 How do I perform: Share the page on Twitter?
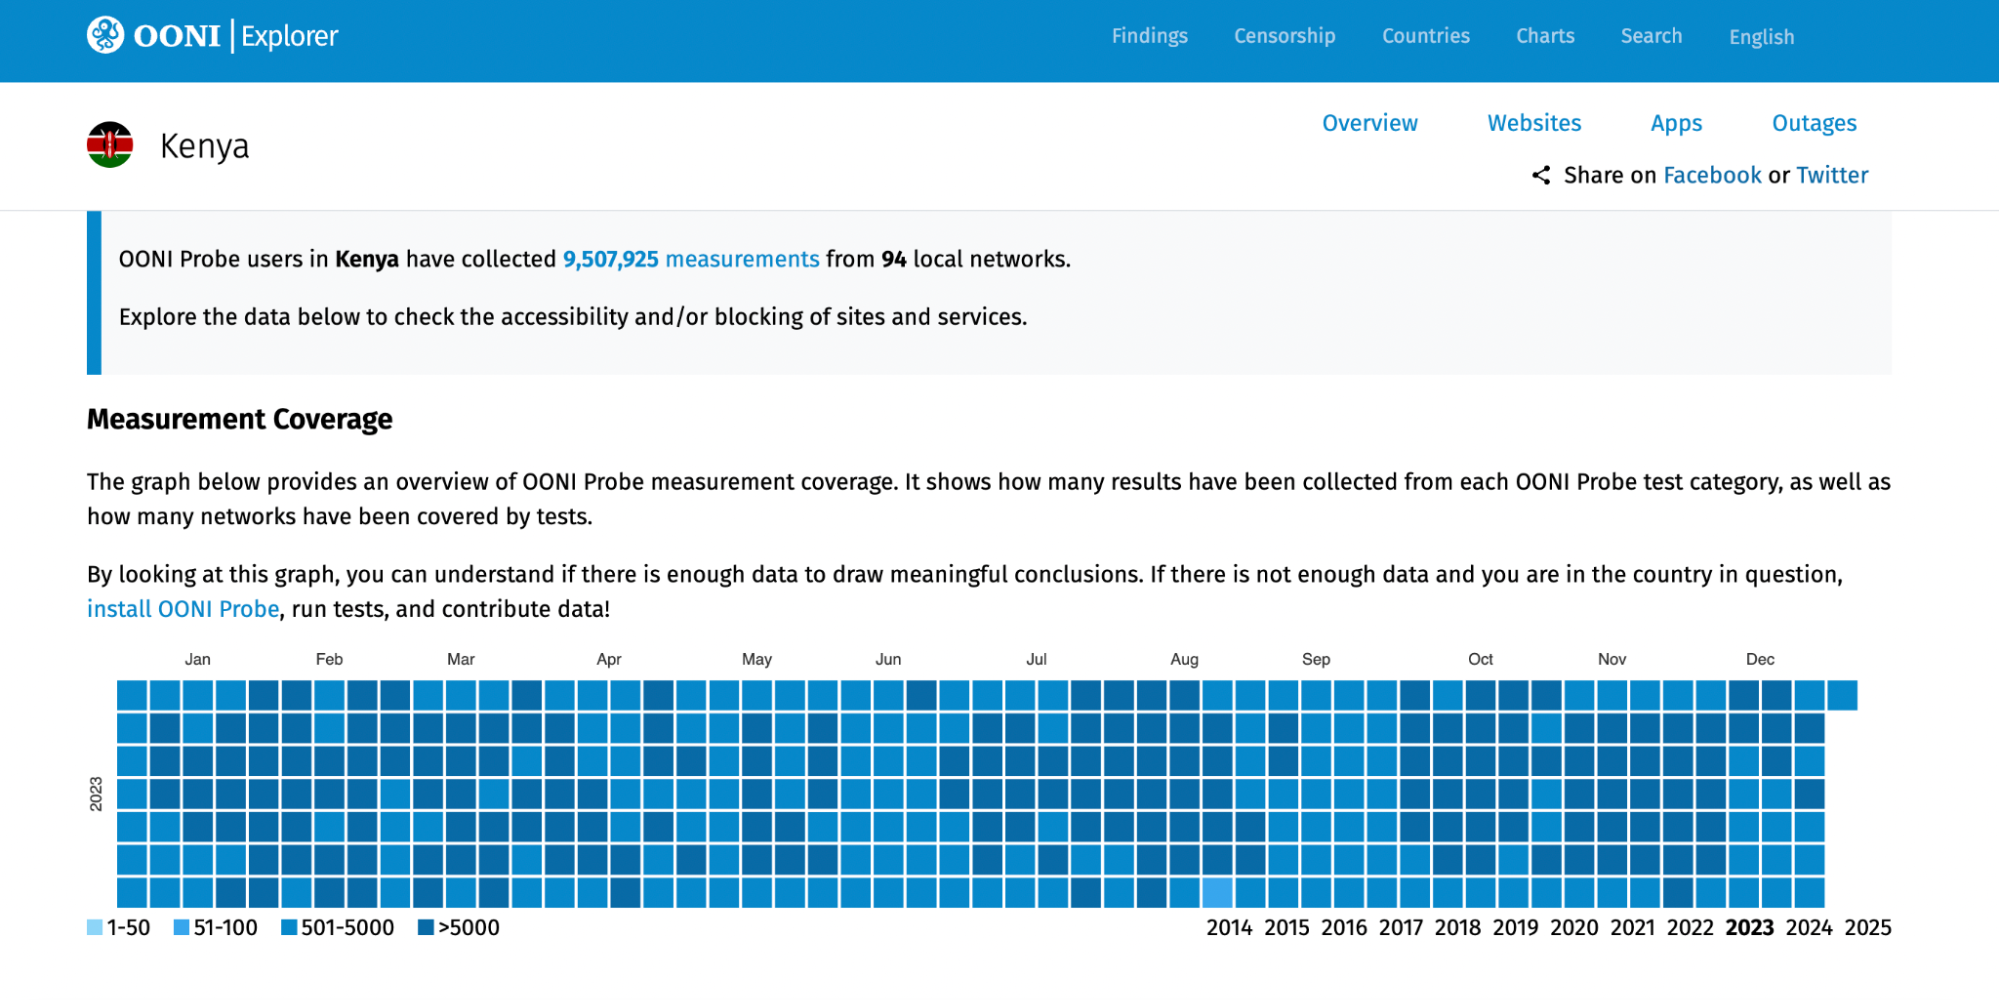(x=1832, y=176)
